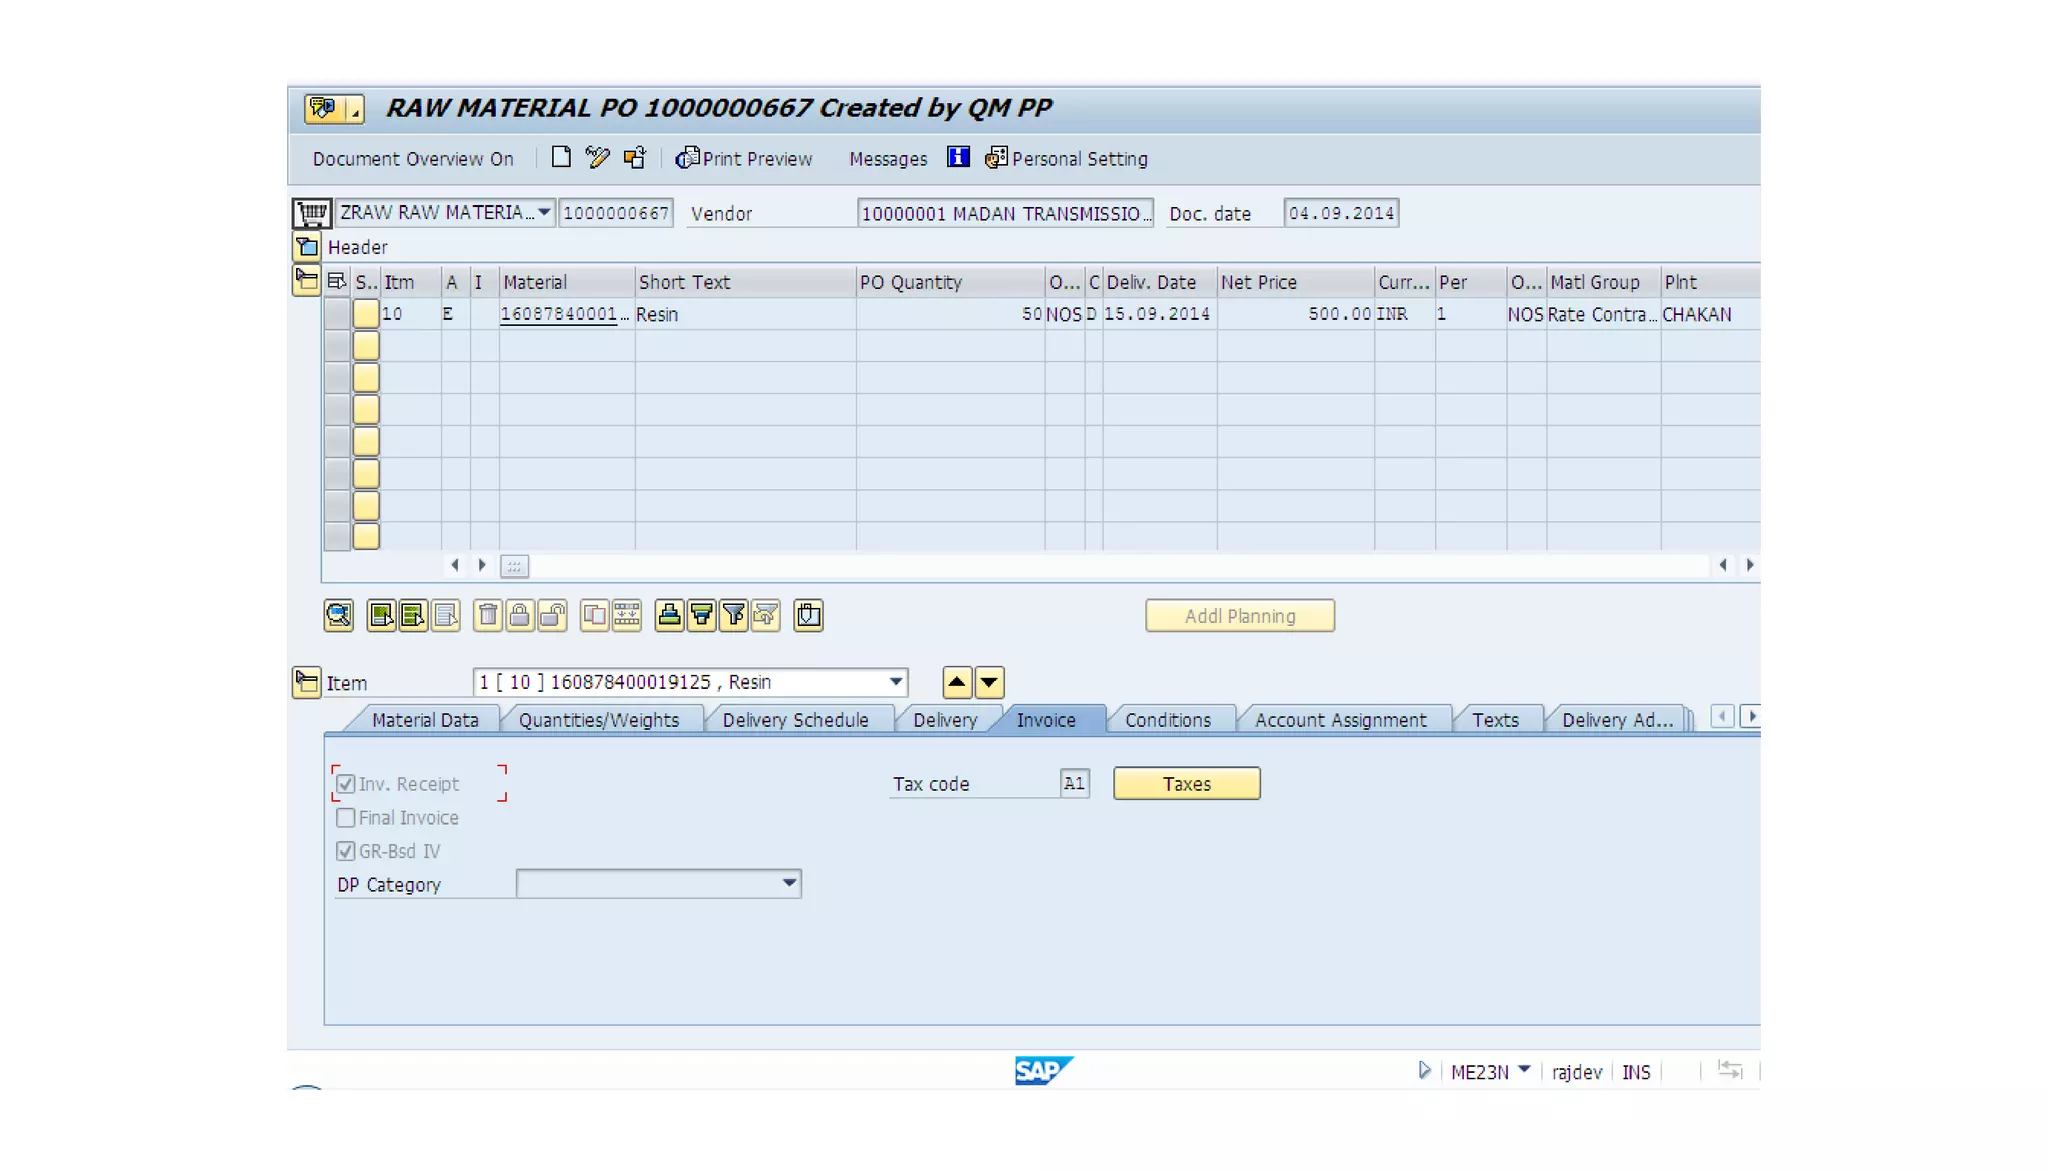
Task: Click the Sort descending icon
Action: (702, 615)
